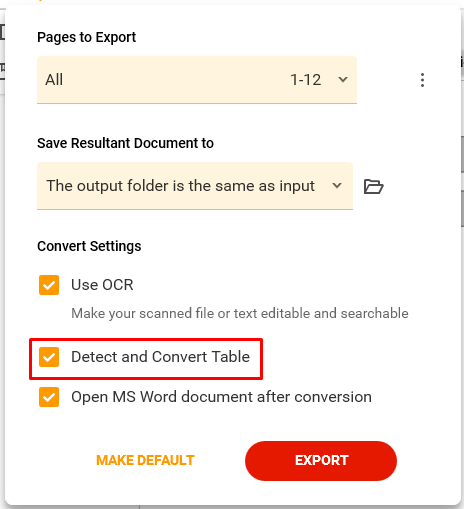Open the three-dot more options menu
Viewport: 464px width, 509px height.
[x=422, y=80]
